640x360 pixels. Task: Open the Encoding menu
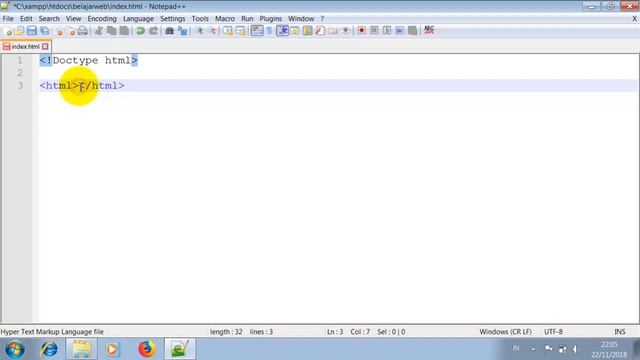pos(102,19)
